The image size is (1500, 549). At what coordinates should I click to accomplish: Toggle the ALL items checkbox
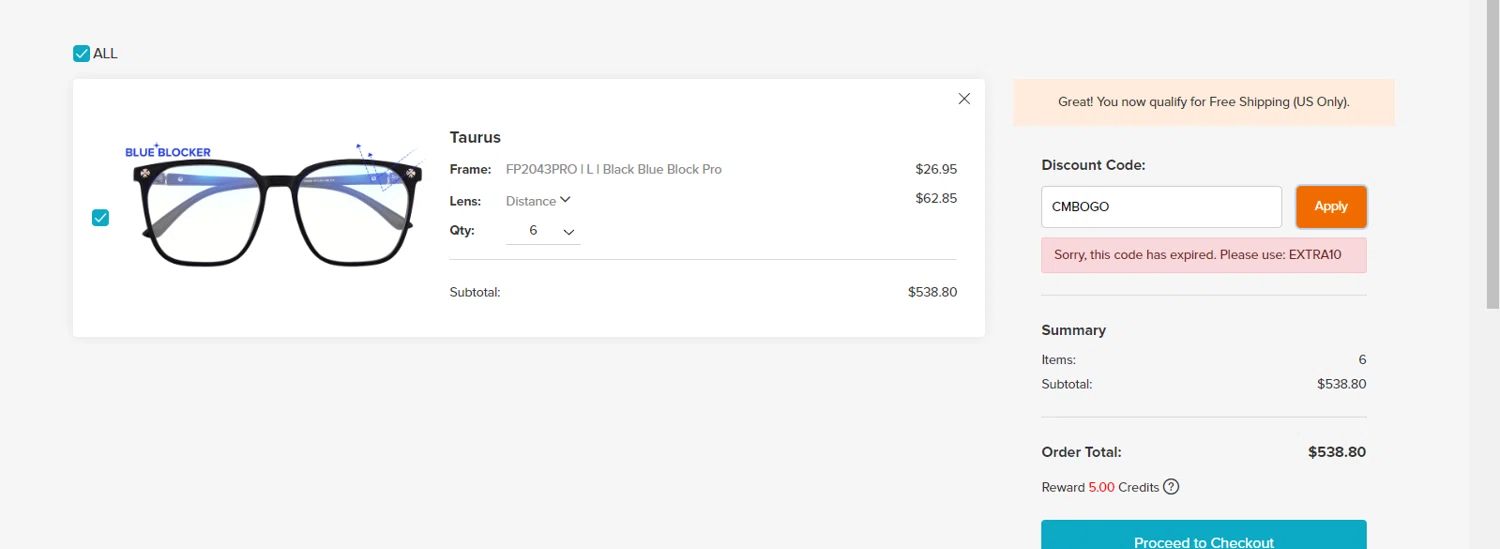[x=82, y=54]
